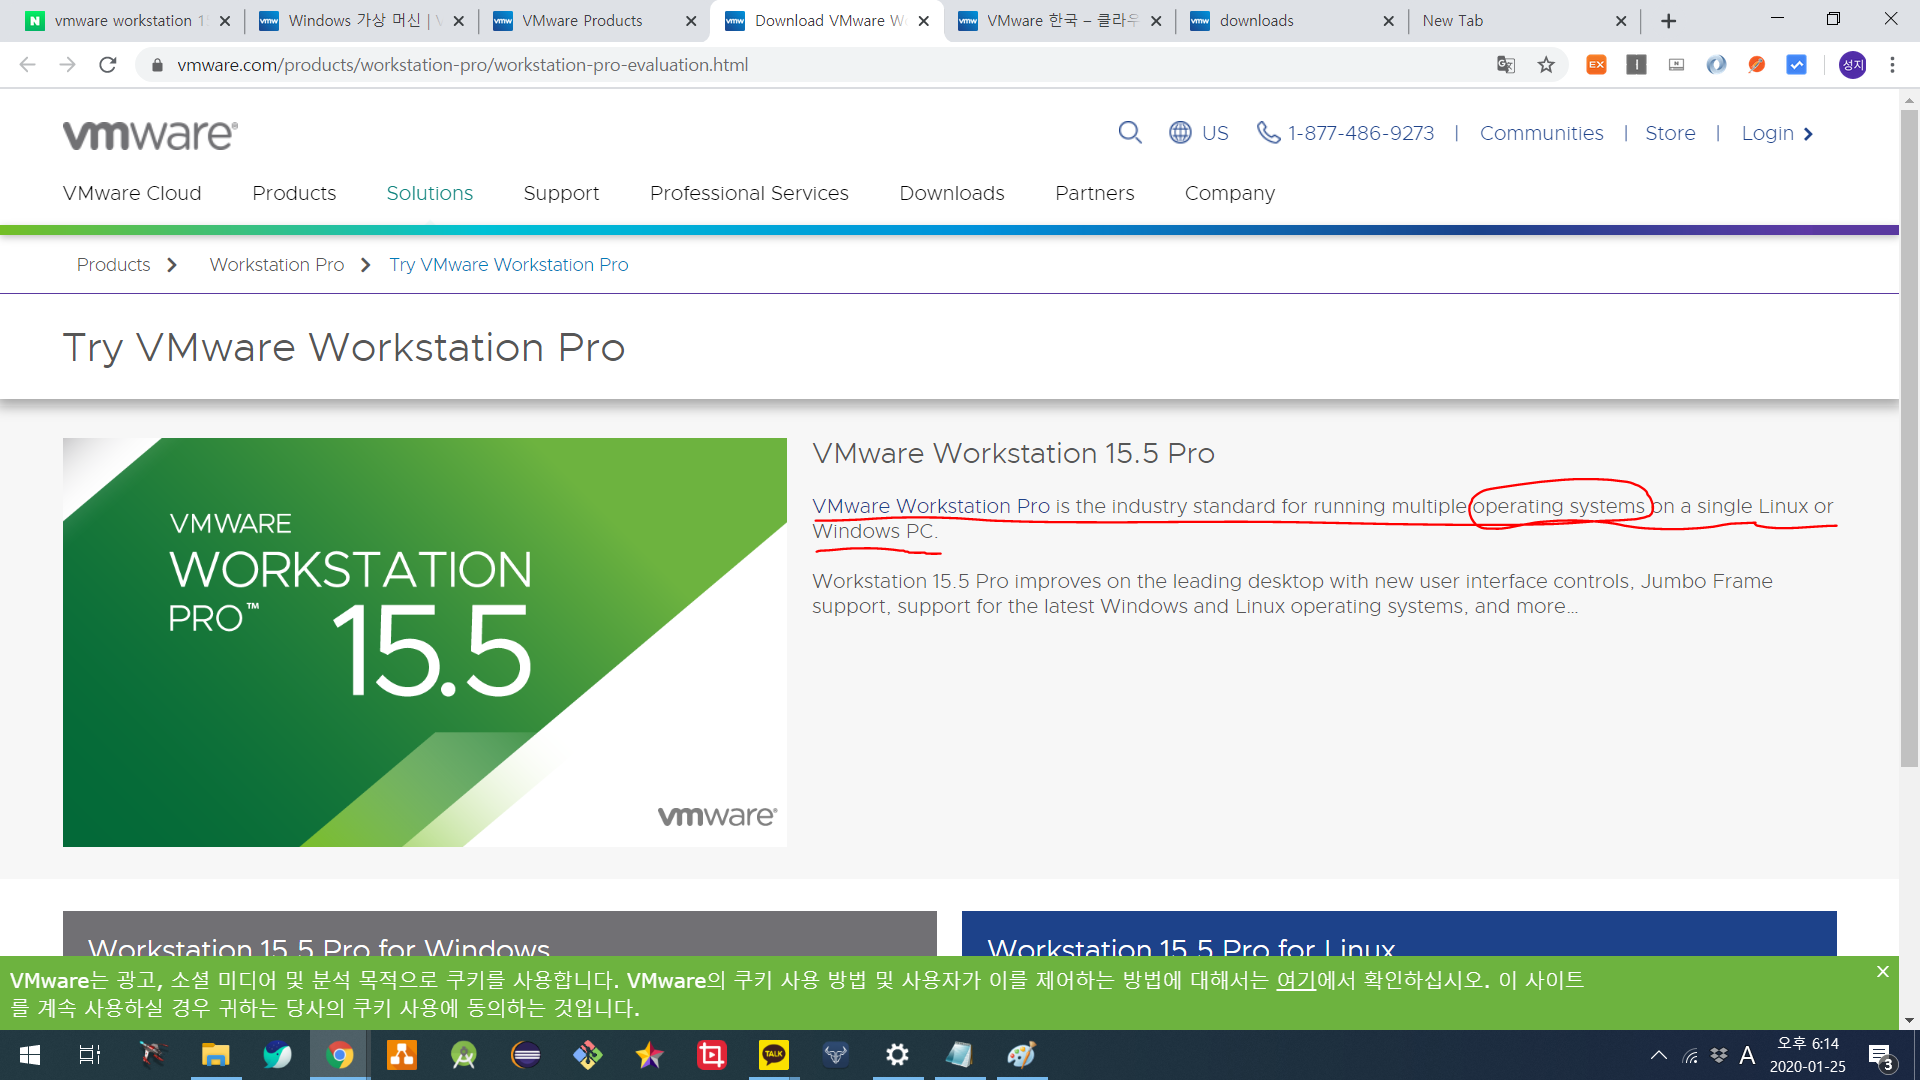Screen dimensions: 1920x1080
Task: Click the Google Translate icon in address bar
Action: tap(1506, 65)
